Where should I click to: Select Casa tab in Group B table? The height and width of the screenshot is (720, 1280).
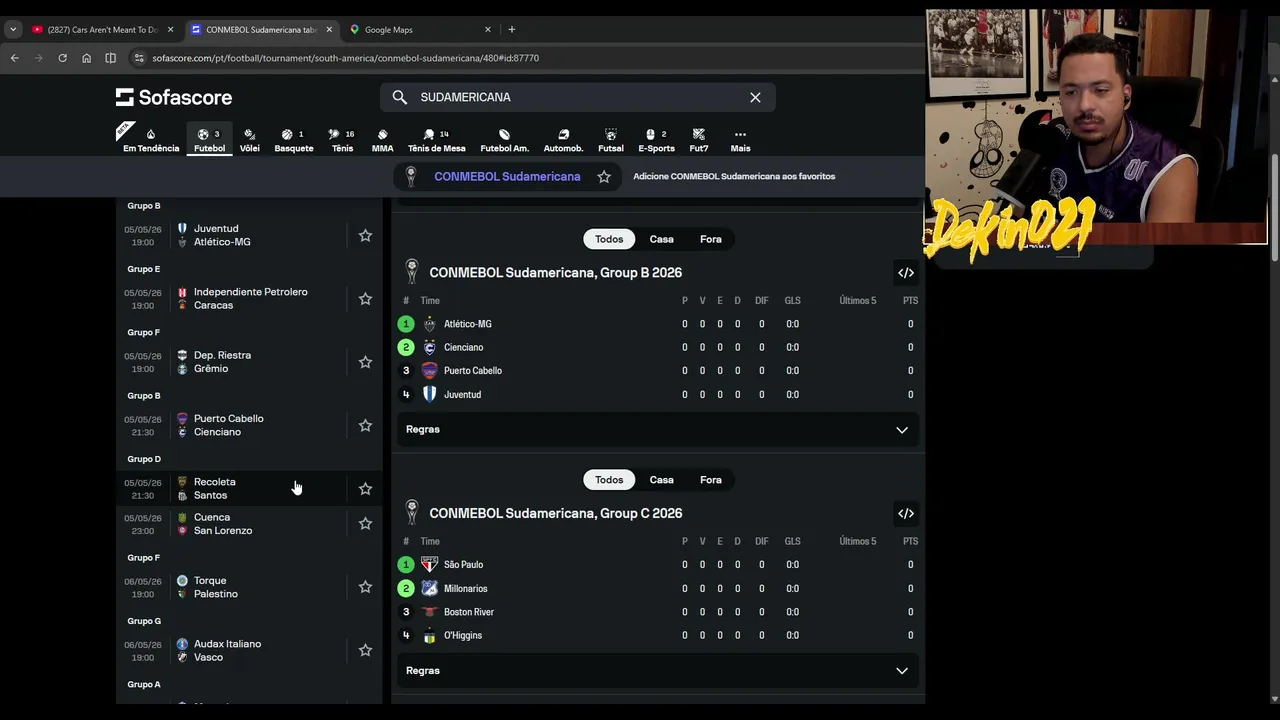(x=661, y=239)
